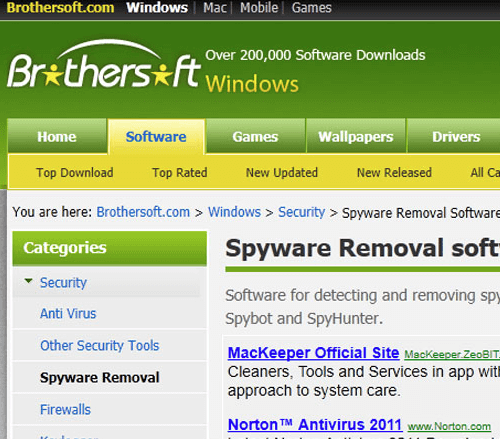Screen dimensions: 500x439
Task: Open Other Security Tools category
Action: [100, 345]
